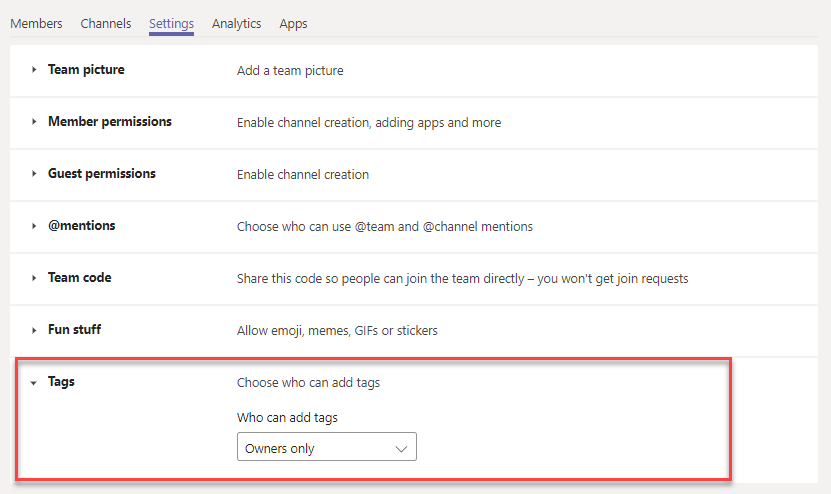Image resolution: width=831 pixels, height=494 pixels.
Task: Click the dropdown chevron beside Owners only
Action: coord(401,449)
